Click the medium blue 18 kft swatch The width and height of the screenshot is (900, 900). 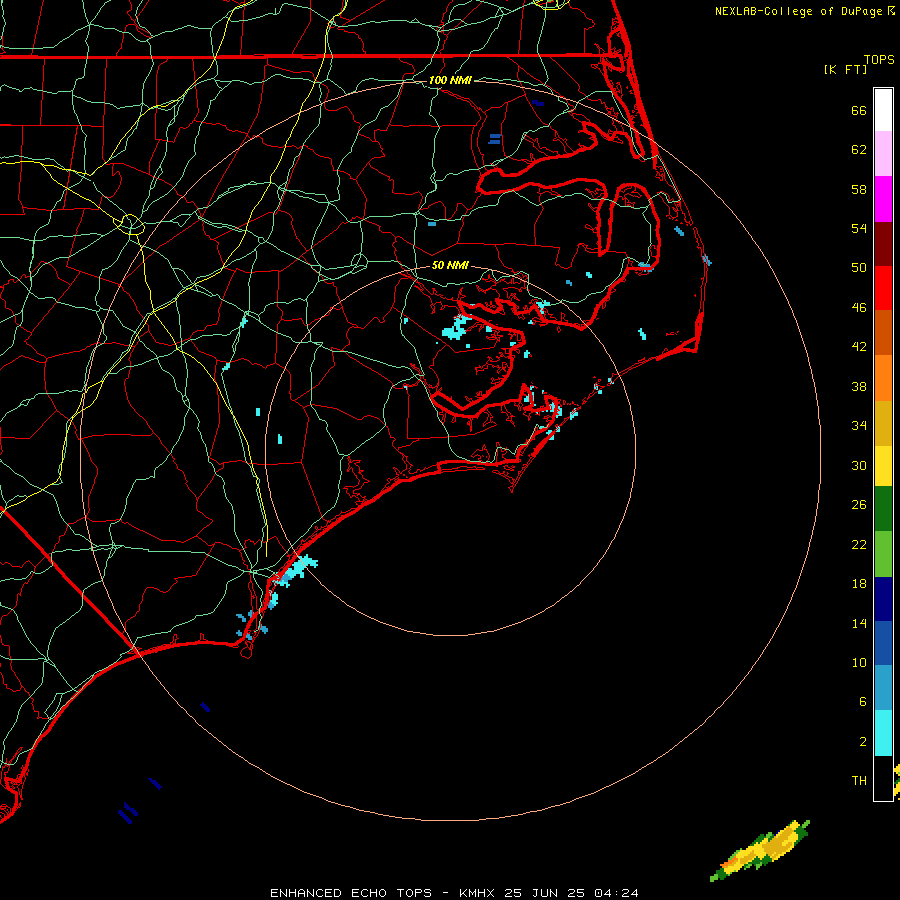coord(883,643)
